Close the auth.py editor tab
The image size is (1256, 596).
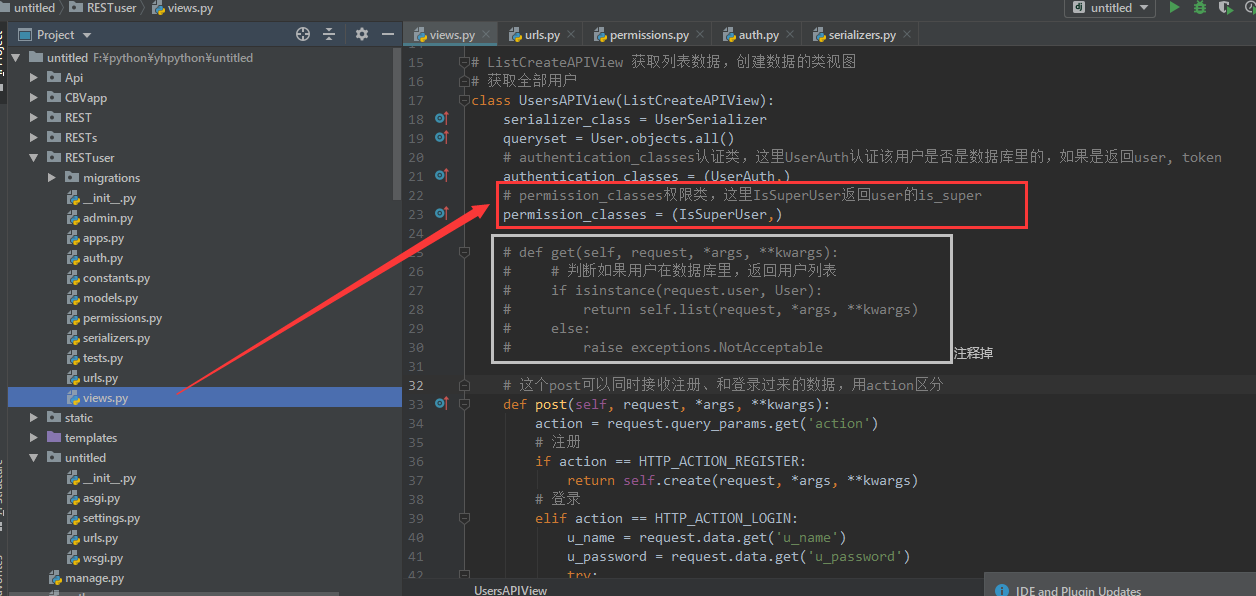[788, 35]
